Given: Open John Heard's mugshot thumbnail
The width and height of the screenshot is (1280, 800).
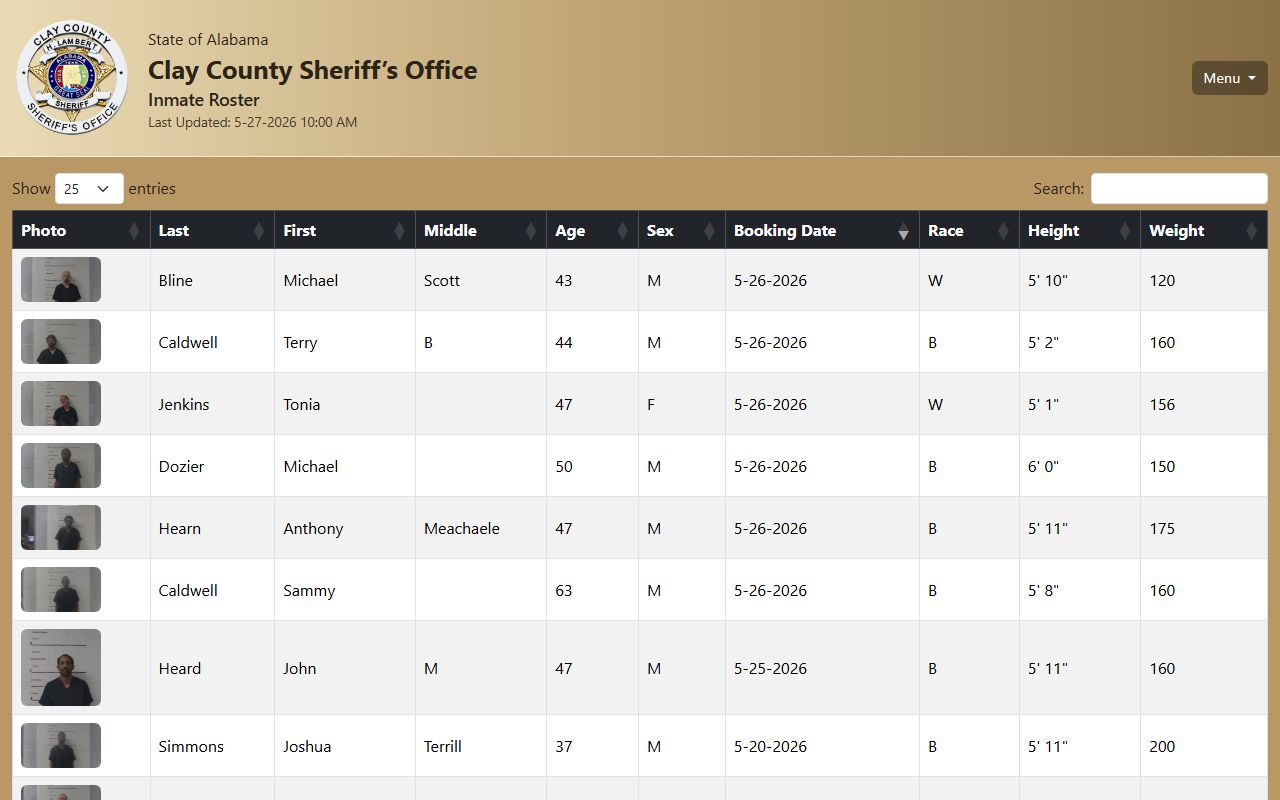Looking at the screenshot, I should click(x=61, y=668).
